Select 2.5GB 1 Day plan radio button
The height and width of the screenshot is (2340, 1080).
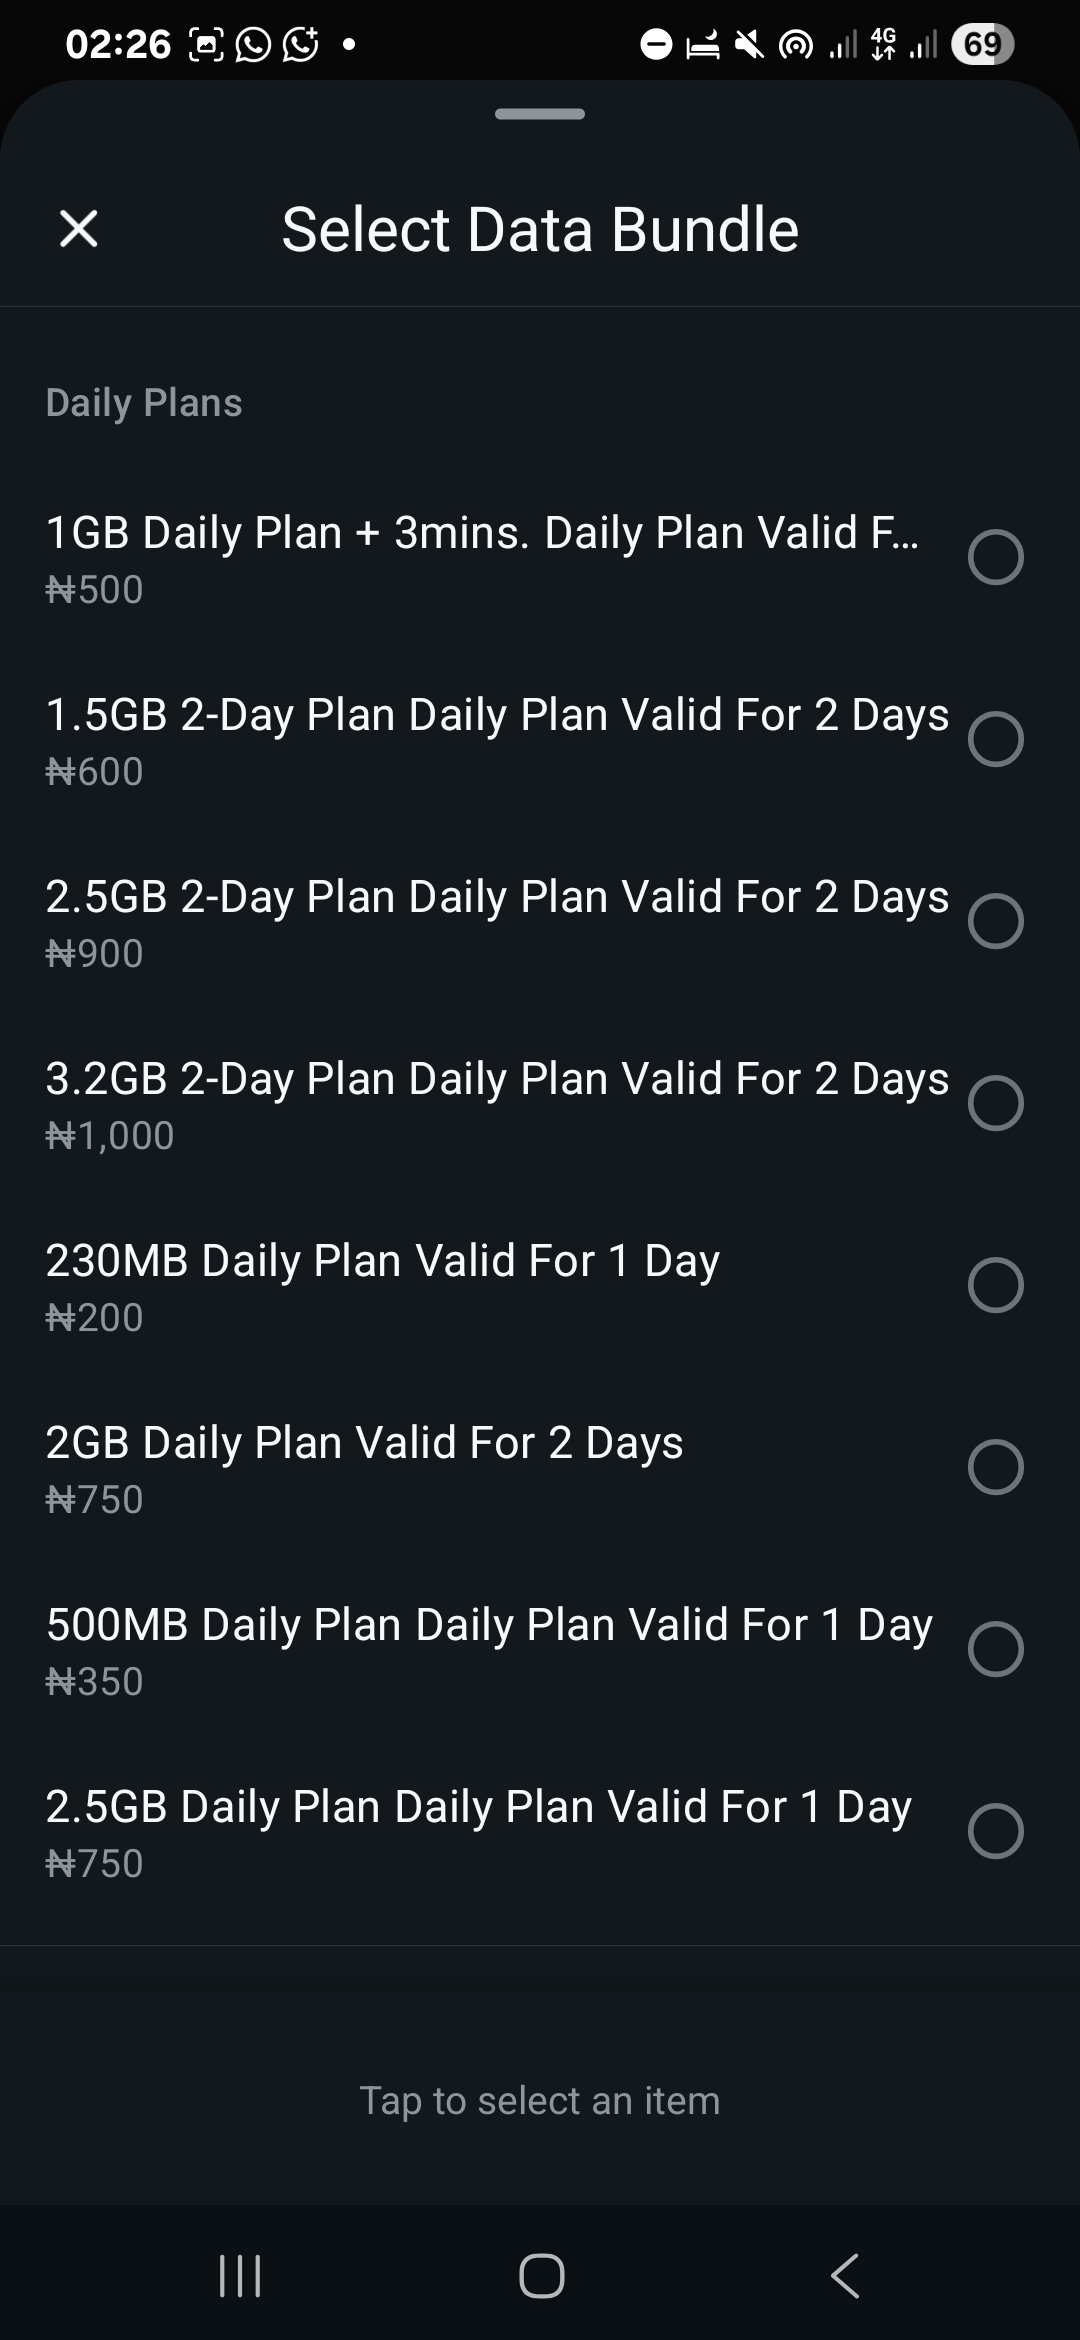[995, 1831]
